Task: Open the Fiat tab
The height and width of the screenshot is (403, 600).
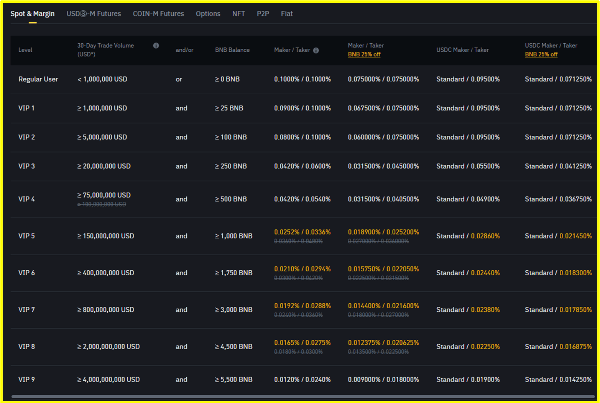Action: point(287,14)
